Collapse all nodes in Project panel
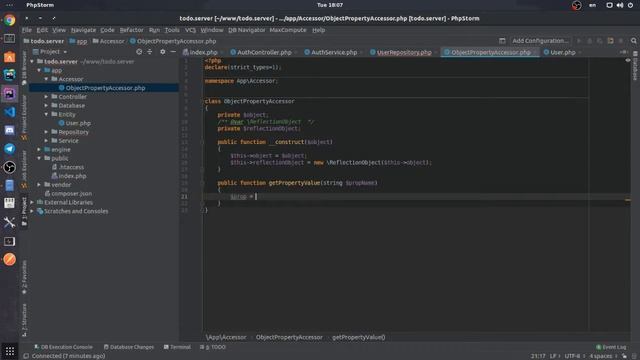The width and height of the screenshot is (640, 360). (x=150, y=52)
